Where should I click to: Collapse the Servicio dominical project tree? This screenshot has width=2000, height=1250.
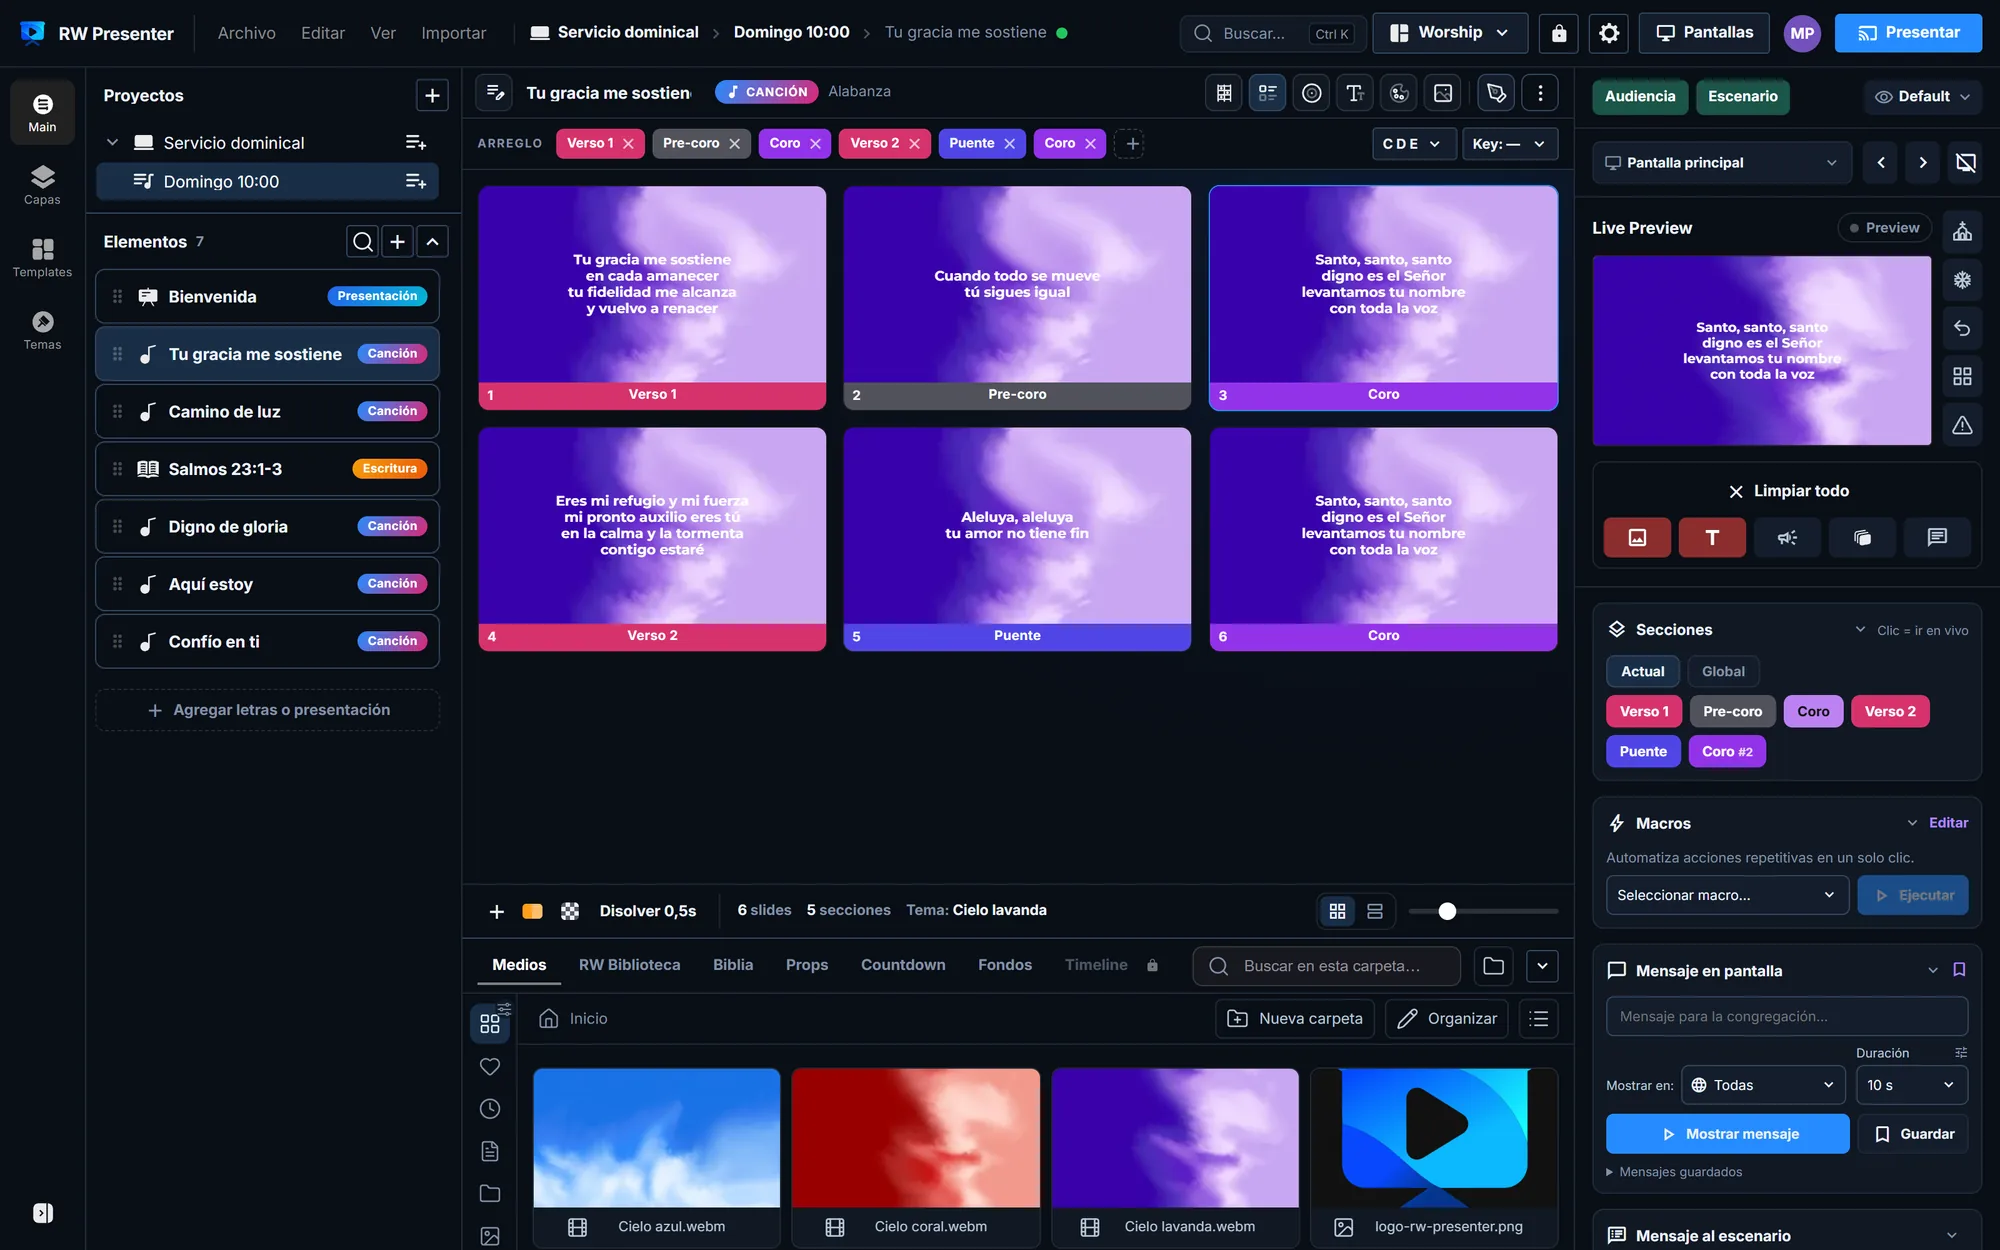(112, 143)
